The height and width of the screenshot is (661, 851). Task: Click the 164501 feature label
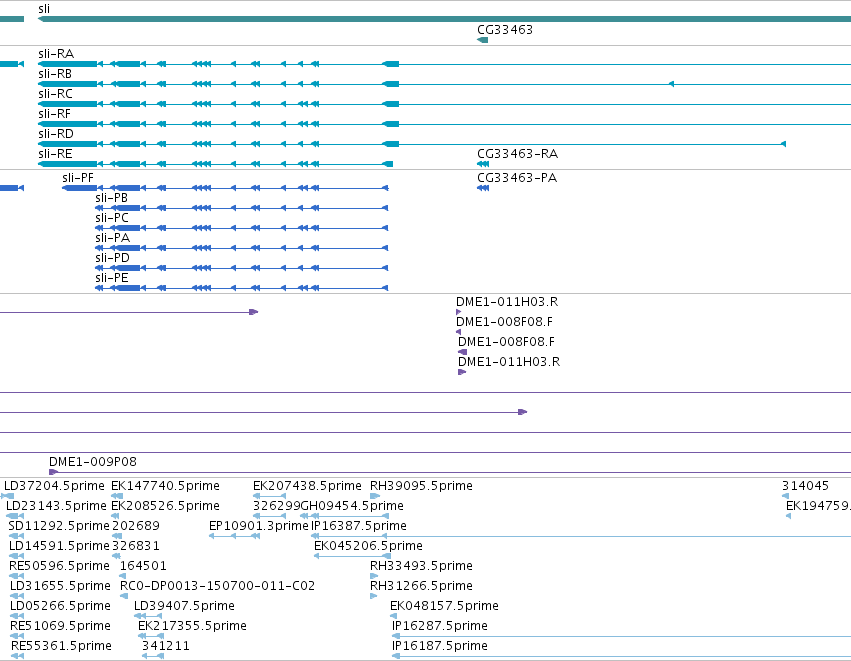[143, 567]
